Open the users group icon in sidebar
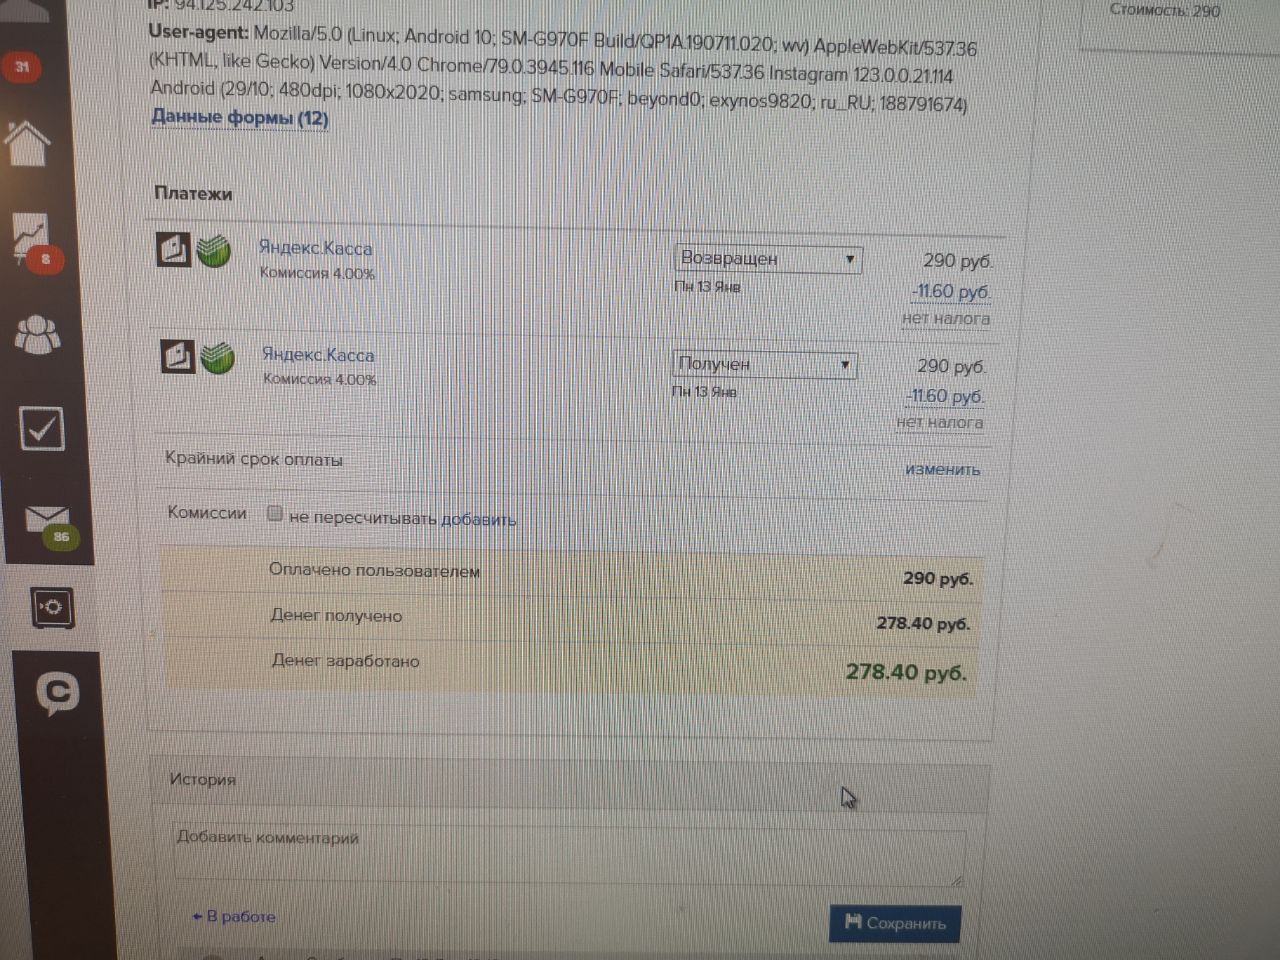The width and height of the screenshot is (1280, 960). (37, 334)
